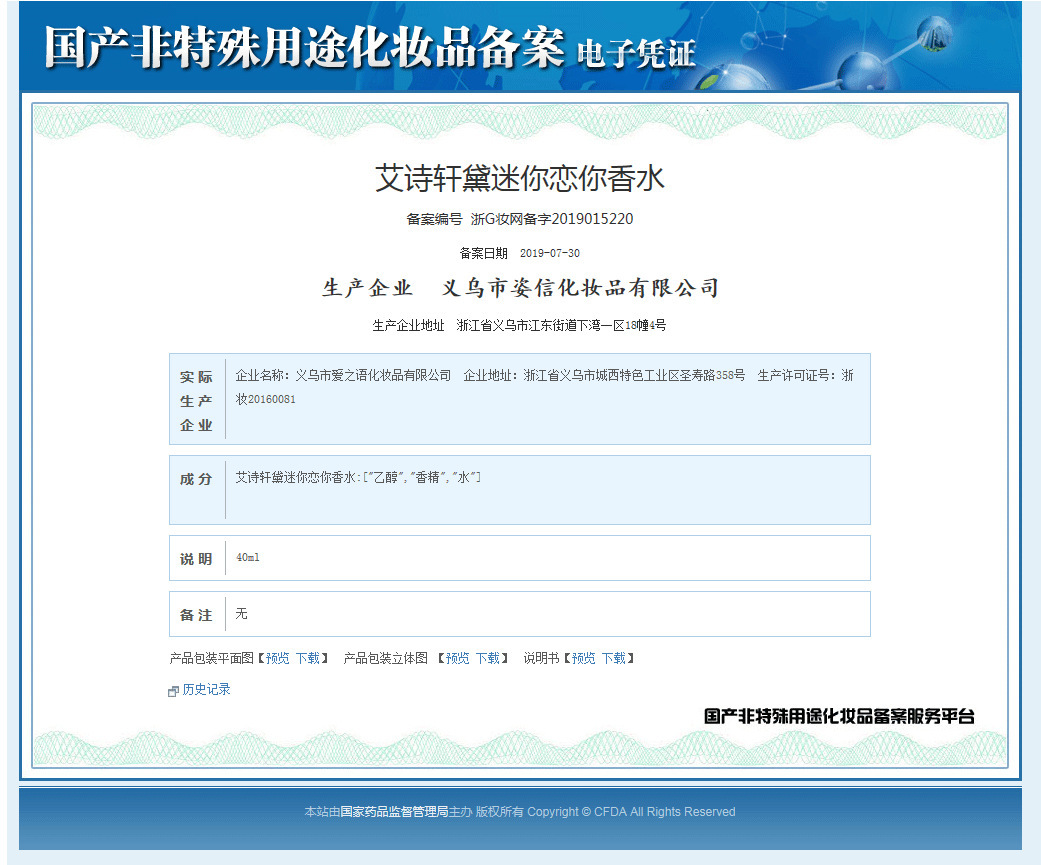1041x865 pixels.
Task: Download the 说明书 document
Action: [614, 658]
